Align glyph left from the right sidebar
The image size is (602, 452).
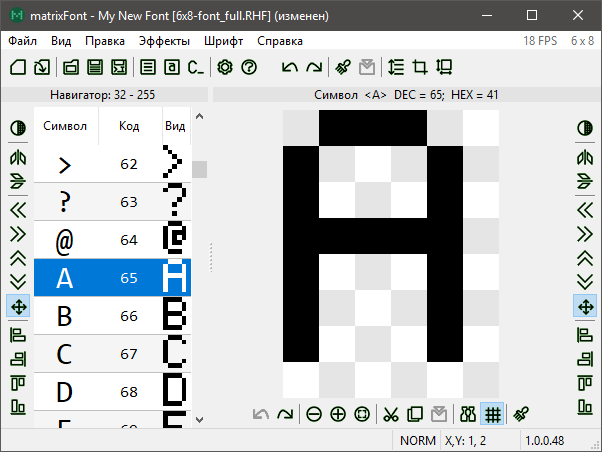[585, 335]
